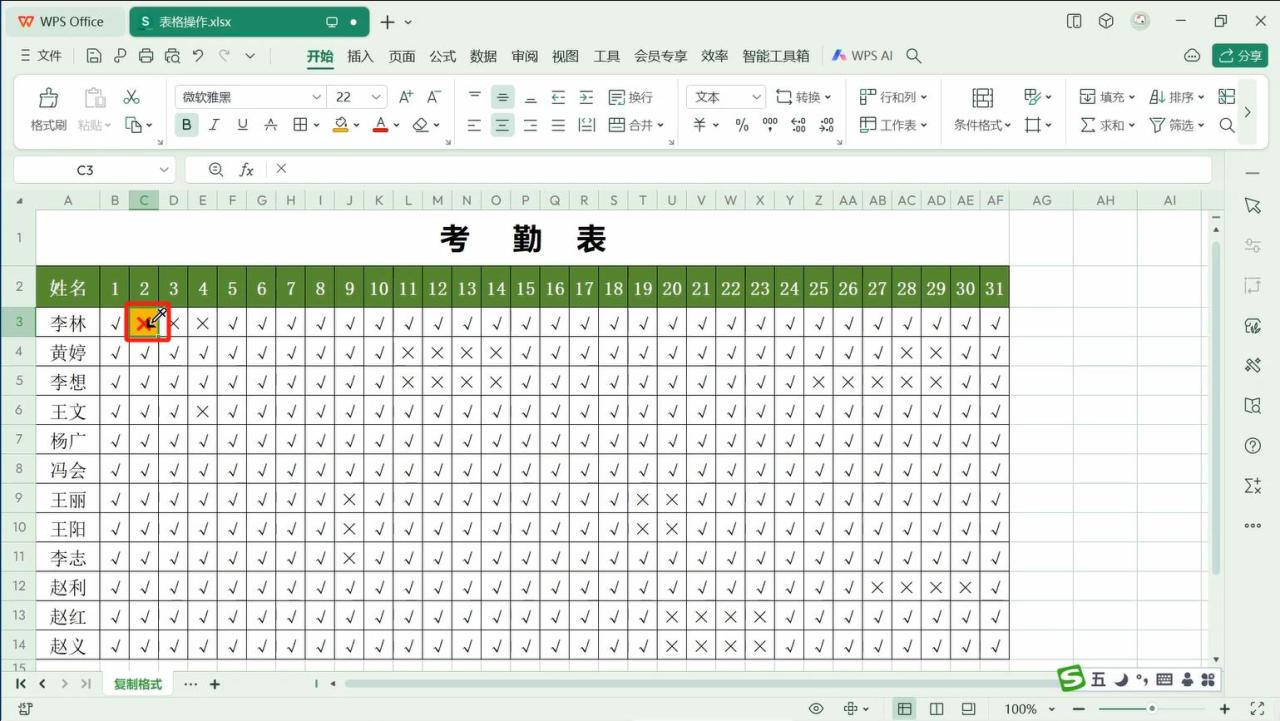This screenshot has height=721, width=1280.
Task: Open Fill (填充) menu
Action: coord(1107,97)
